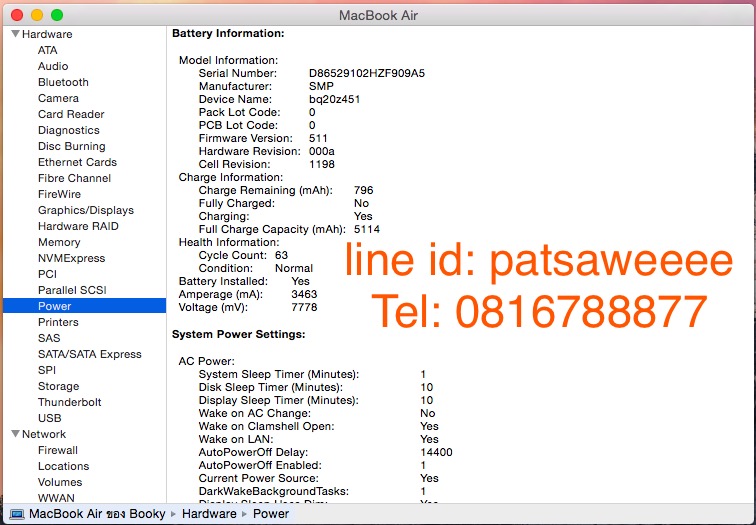Click the Firmware Version value 511
756x525 pixels.
pyautogui.click(x=318, y=138)
